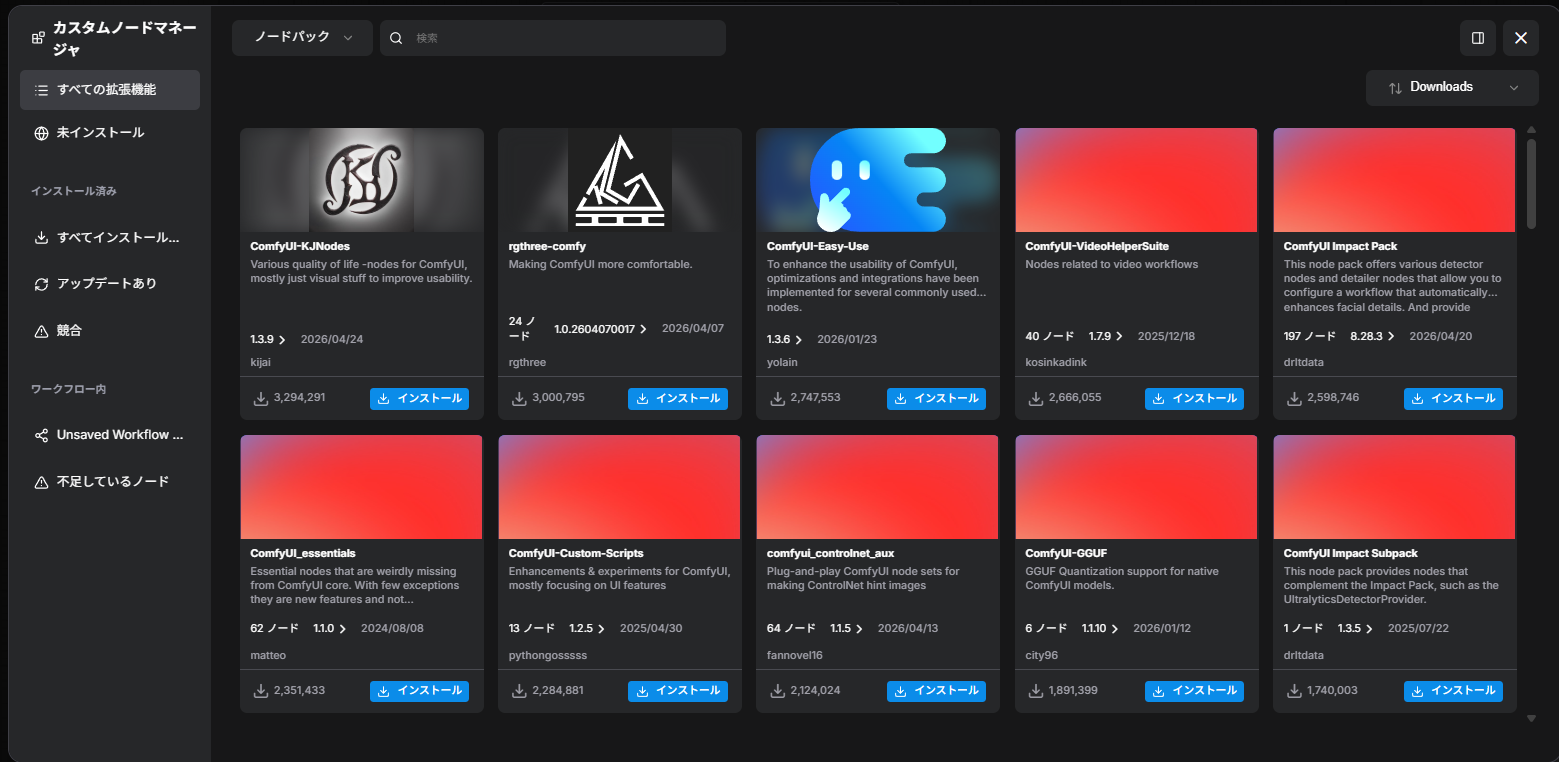The height and width of the screenshot is (762, 1559).
Task: Click download count icon on rgthree-comfy card
Action: 519,398
